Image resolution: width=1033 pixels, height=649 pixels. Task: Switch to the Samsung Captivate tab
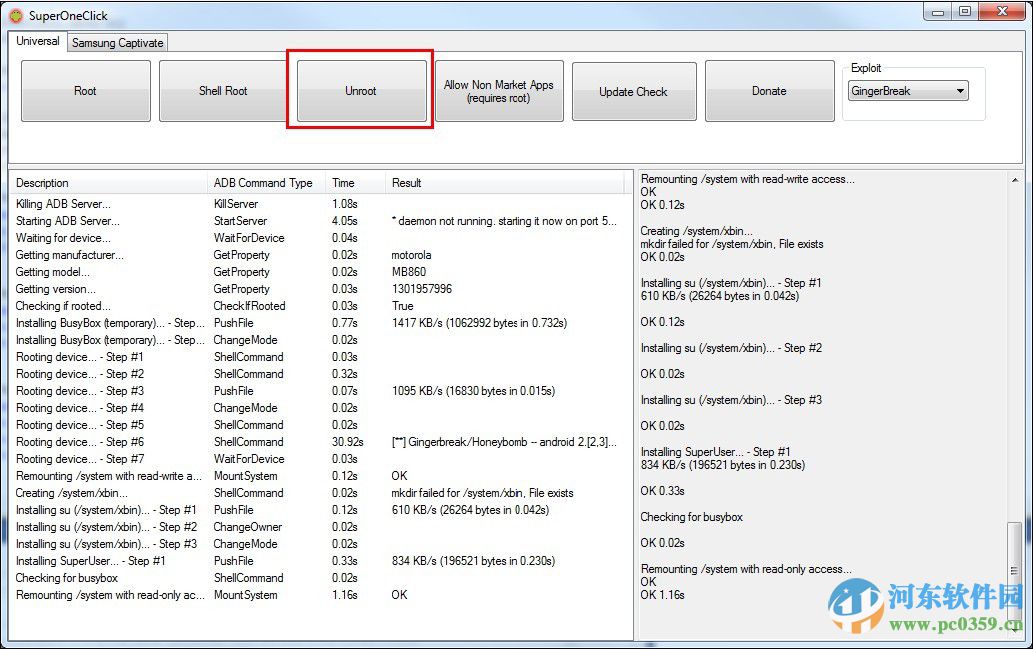point(117,43)
